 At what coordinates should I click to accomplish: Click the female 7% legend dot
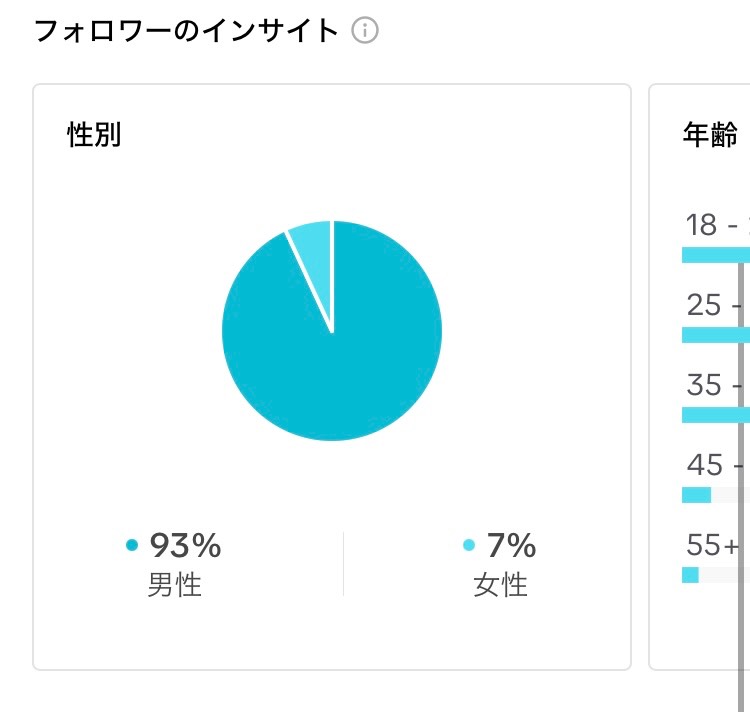click(469, 545)
